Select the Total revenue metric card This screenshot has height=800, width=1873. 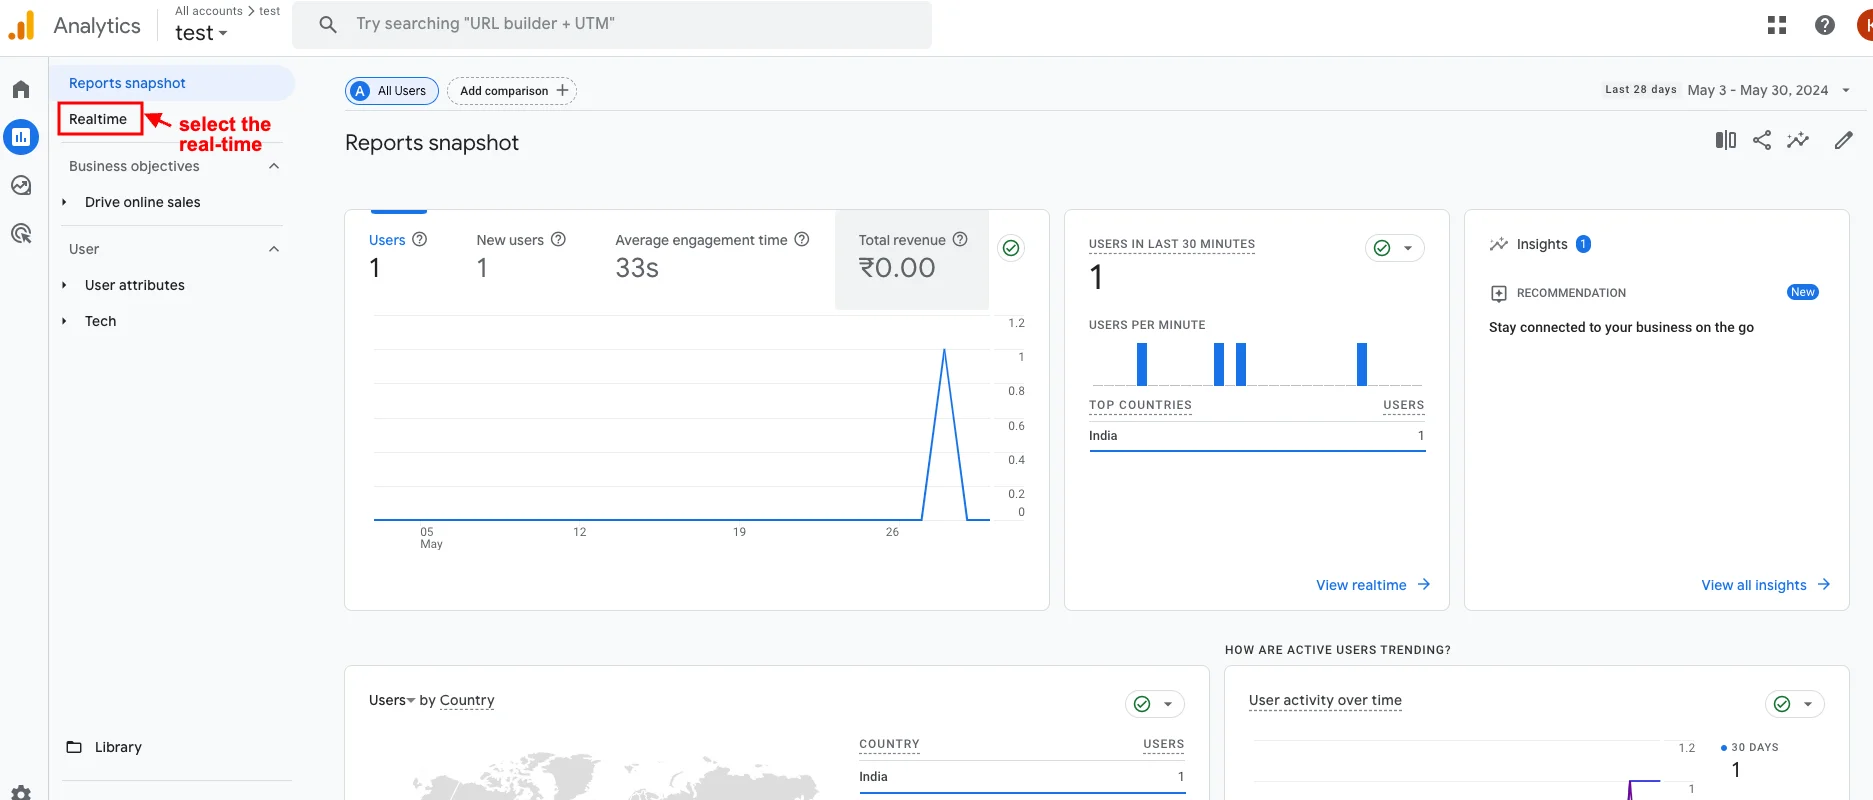[911, 258]
